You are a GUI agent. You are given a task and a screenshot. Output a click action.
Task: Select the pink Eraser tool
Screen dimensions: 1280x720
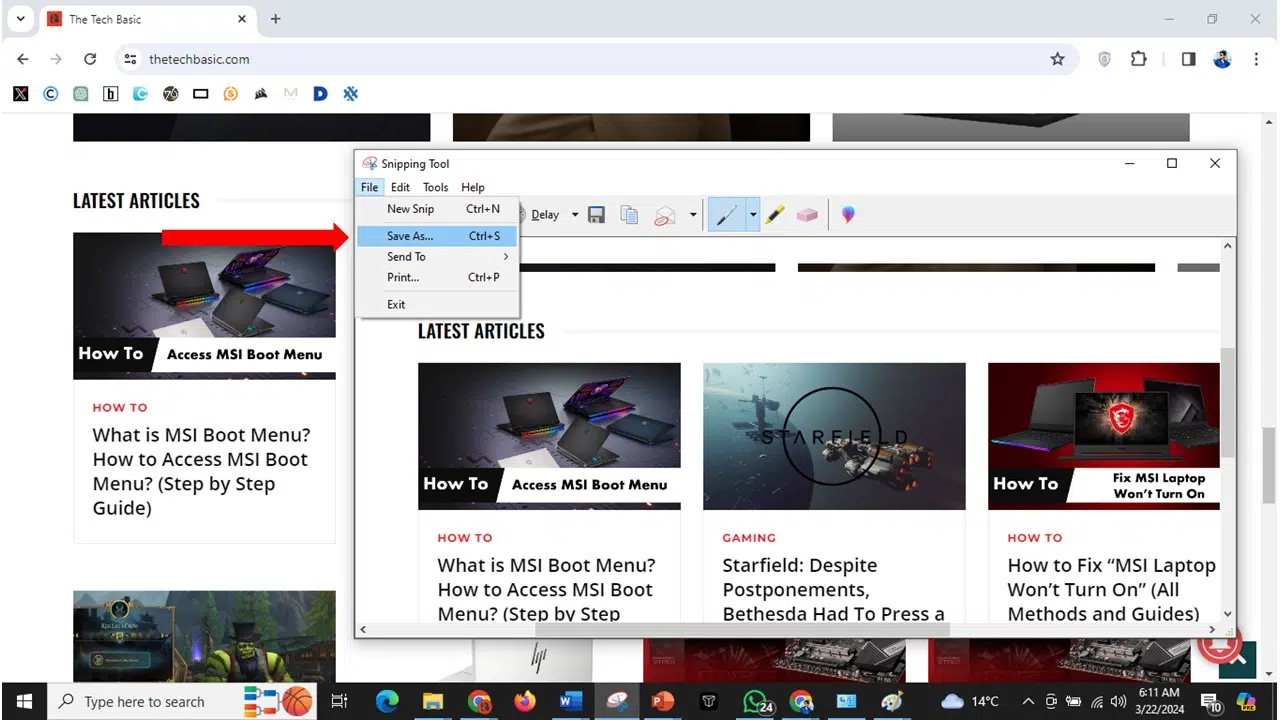click(x=807, y=215)
